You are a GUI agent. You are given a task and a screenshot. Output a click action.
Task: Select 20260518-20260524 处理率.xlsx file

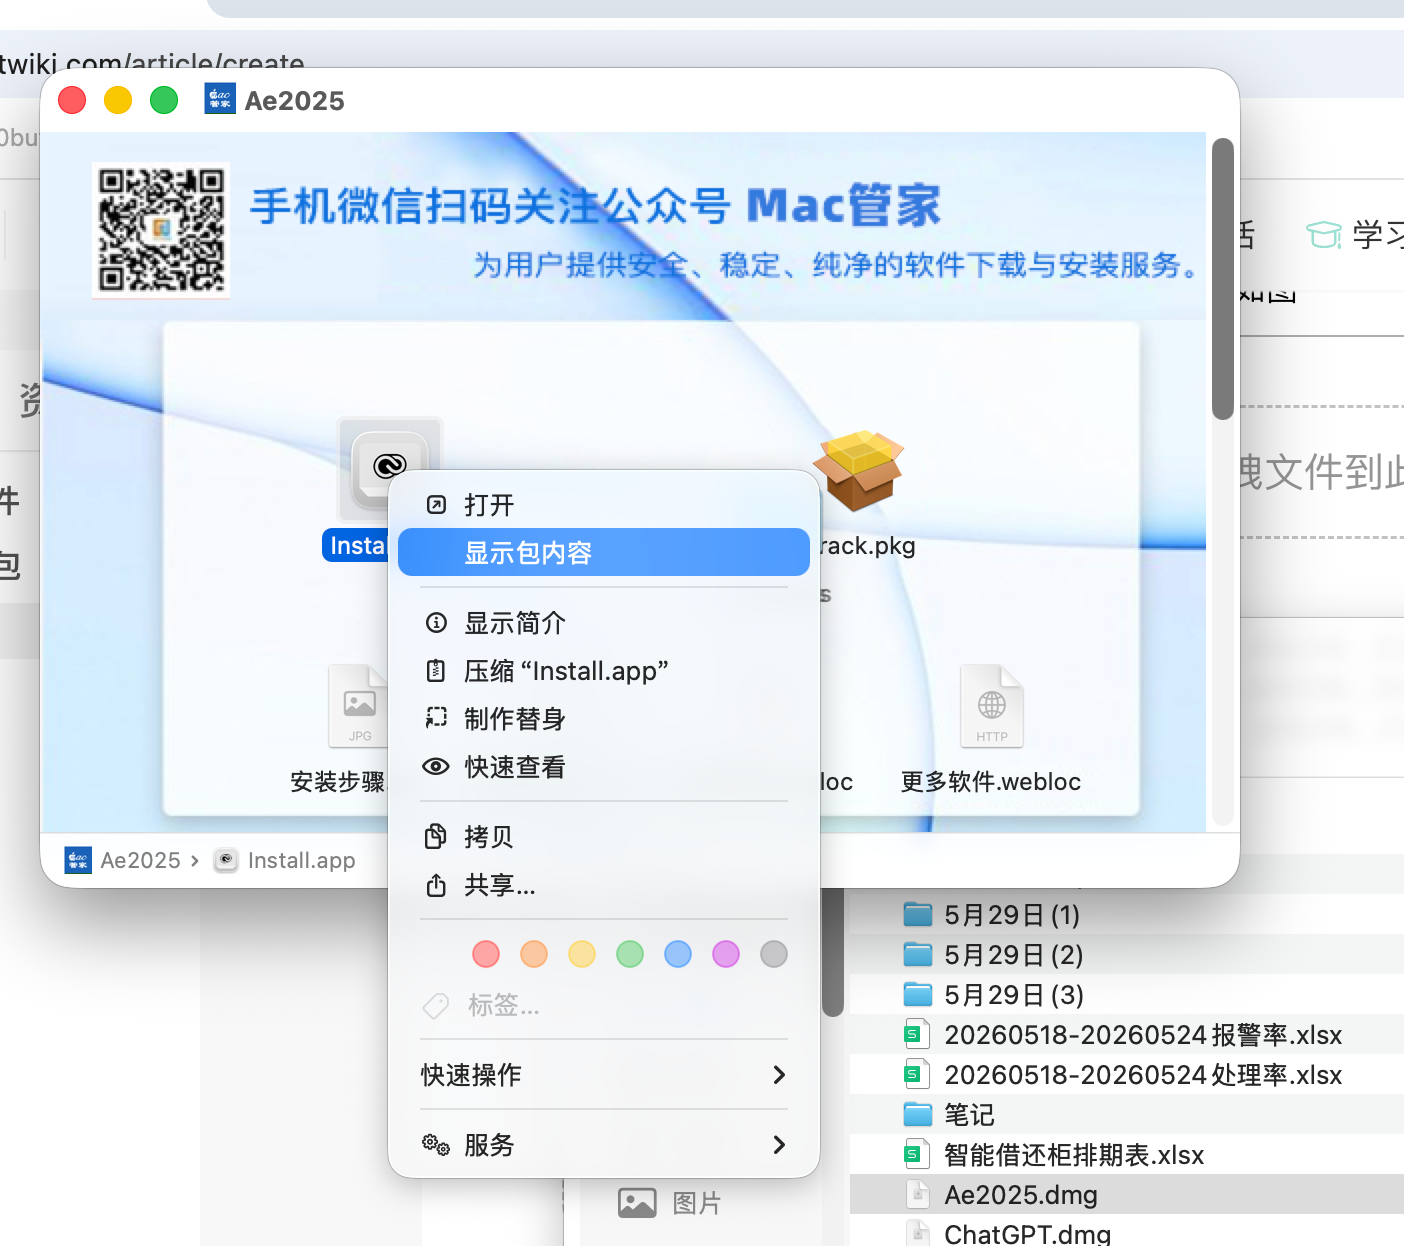(1127, 1074)
